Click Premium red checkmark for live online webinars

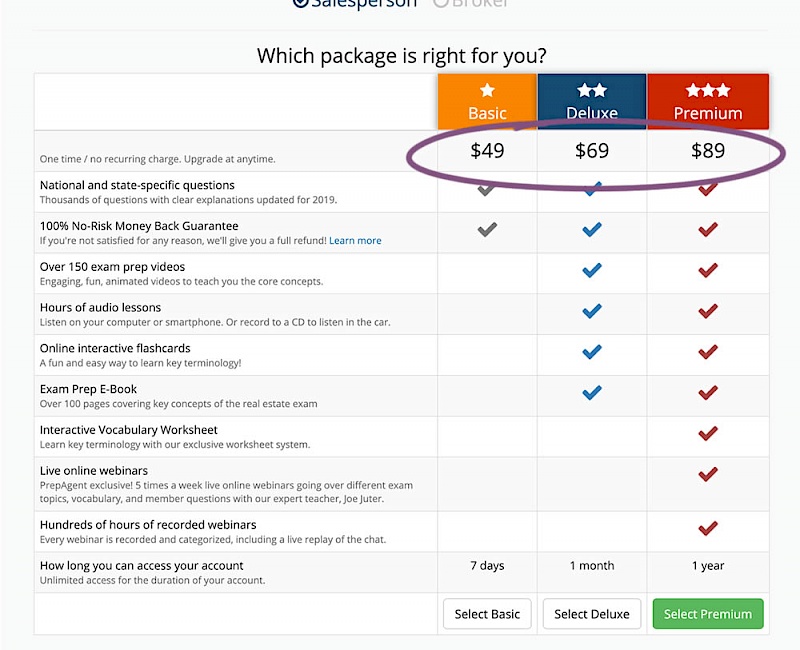pyautogui.click(x=708, y=475)
